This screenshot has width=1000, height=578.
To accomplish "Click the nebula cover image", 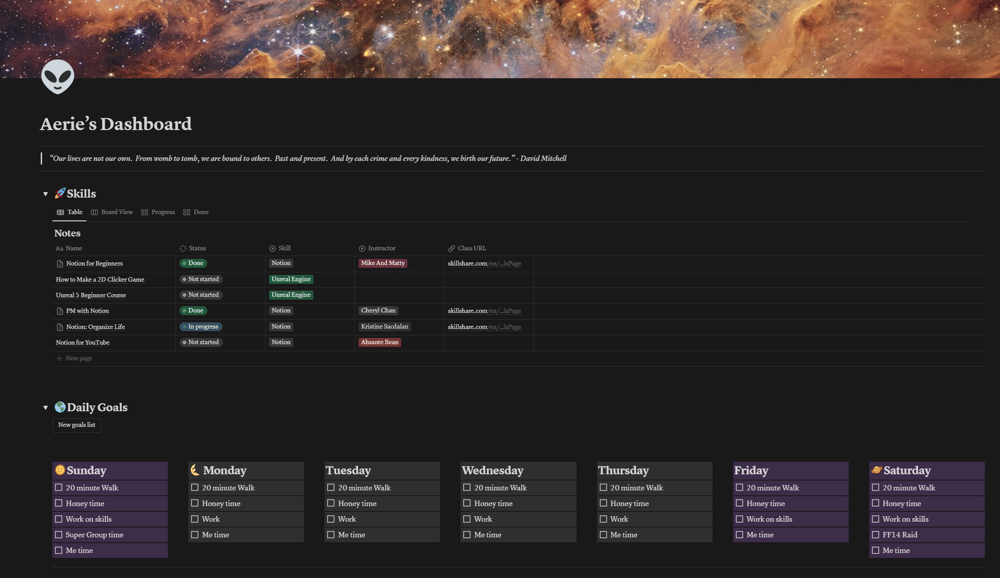I will (500, 38).
